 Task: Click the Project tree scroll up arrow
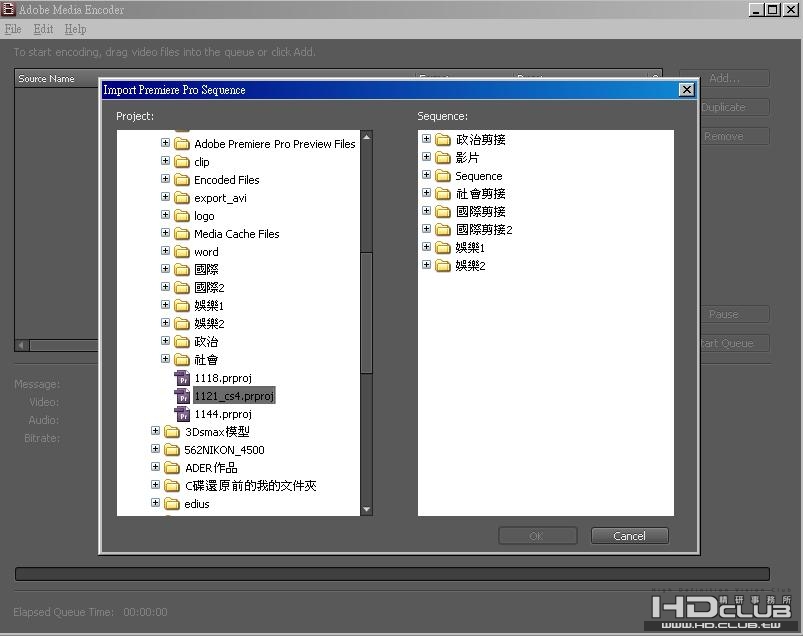pyautogui.click(x=366, y=137)
